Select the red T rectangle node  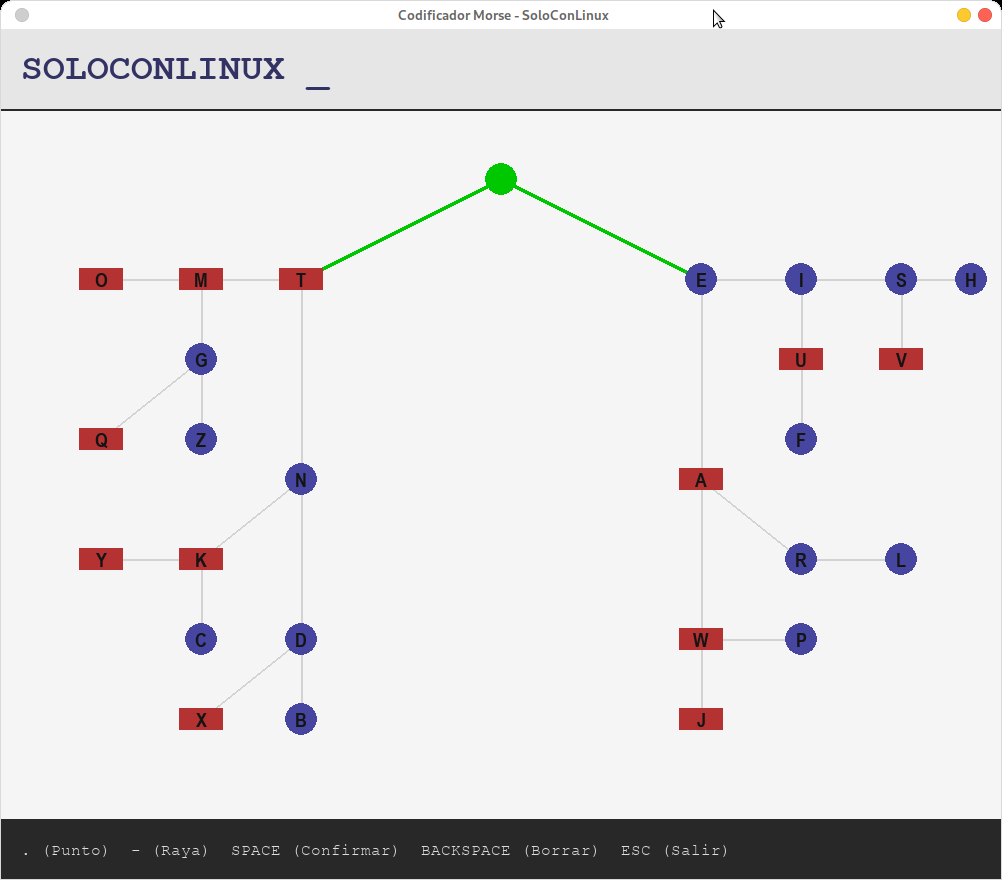301,280
